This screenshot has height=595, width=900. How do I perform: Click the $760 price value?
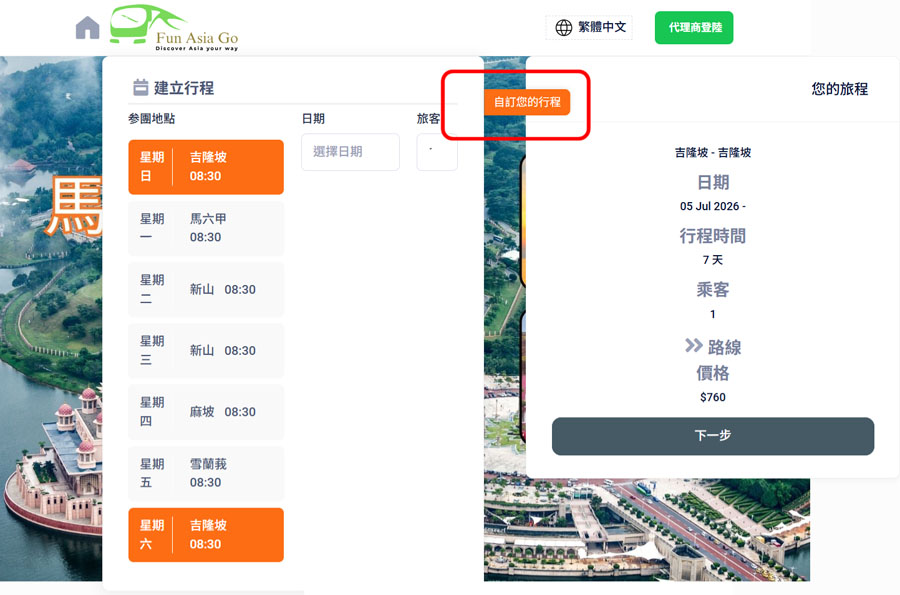click(713, 397)
